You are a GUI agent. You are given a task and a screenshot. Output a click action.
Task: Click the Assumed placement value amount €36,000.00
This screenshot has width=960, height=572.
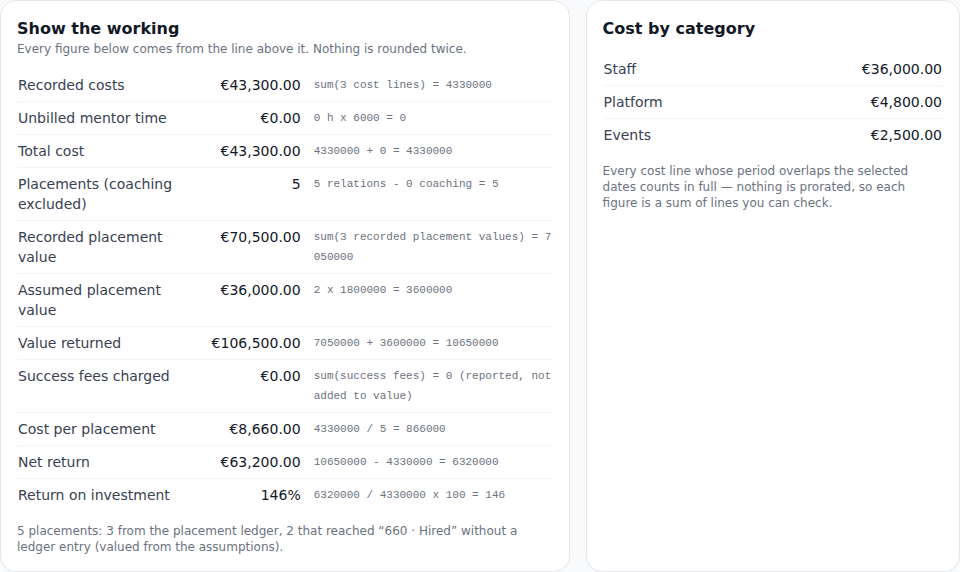pos(260,290)
